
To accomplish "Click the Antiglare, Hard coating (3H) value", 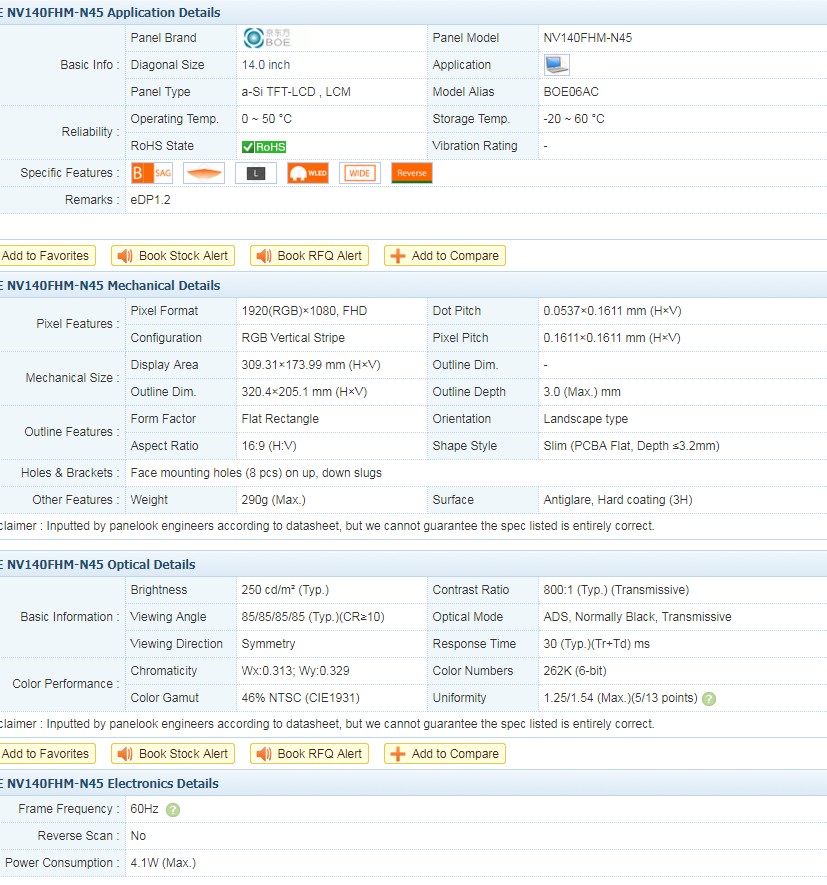I will tap(618, 500).
